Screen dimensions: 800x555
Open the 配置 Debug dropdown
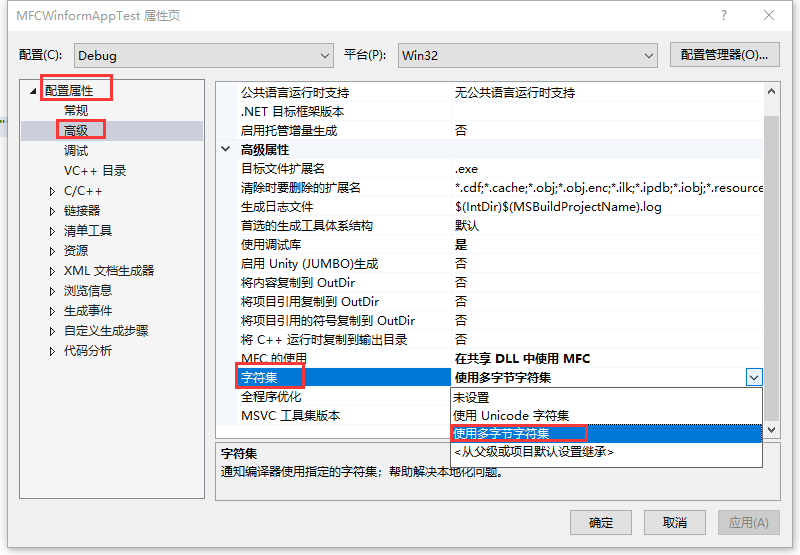point(204,55)
